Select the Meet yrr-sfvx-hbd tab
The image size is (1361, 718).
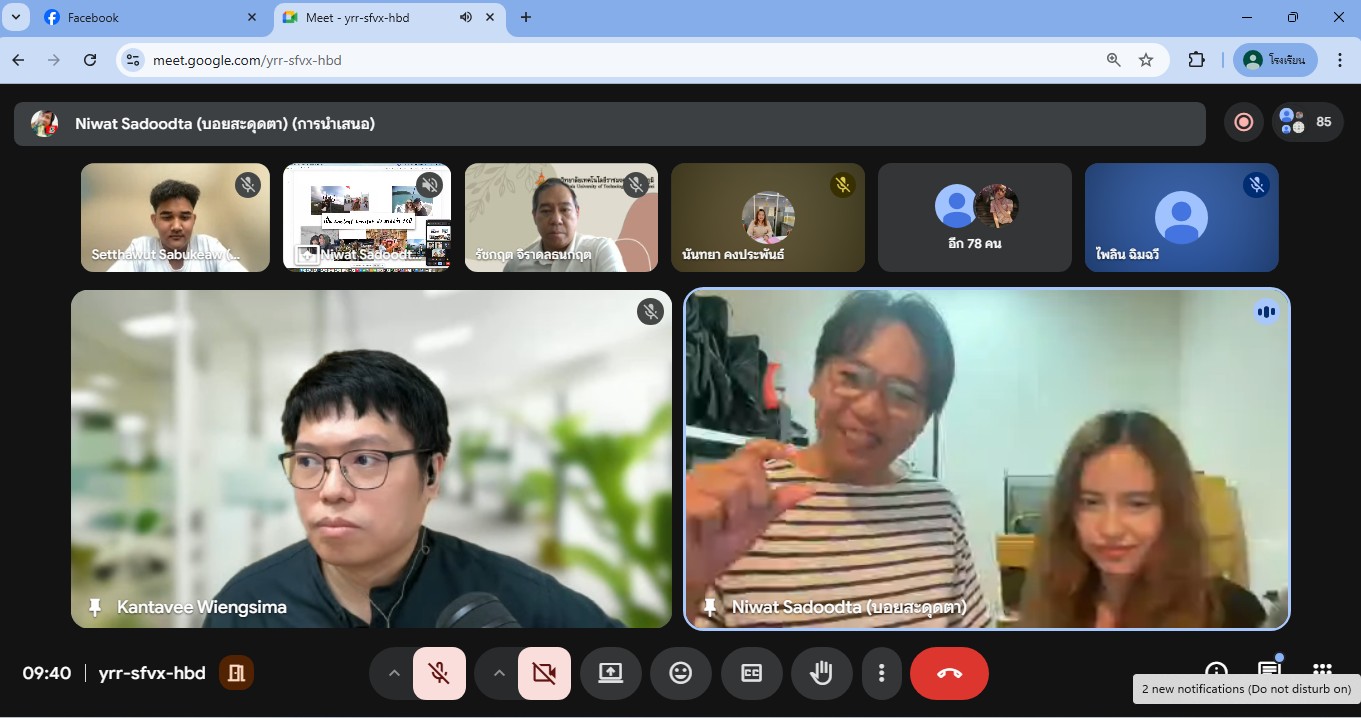(x=360, y=17)
